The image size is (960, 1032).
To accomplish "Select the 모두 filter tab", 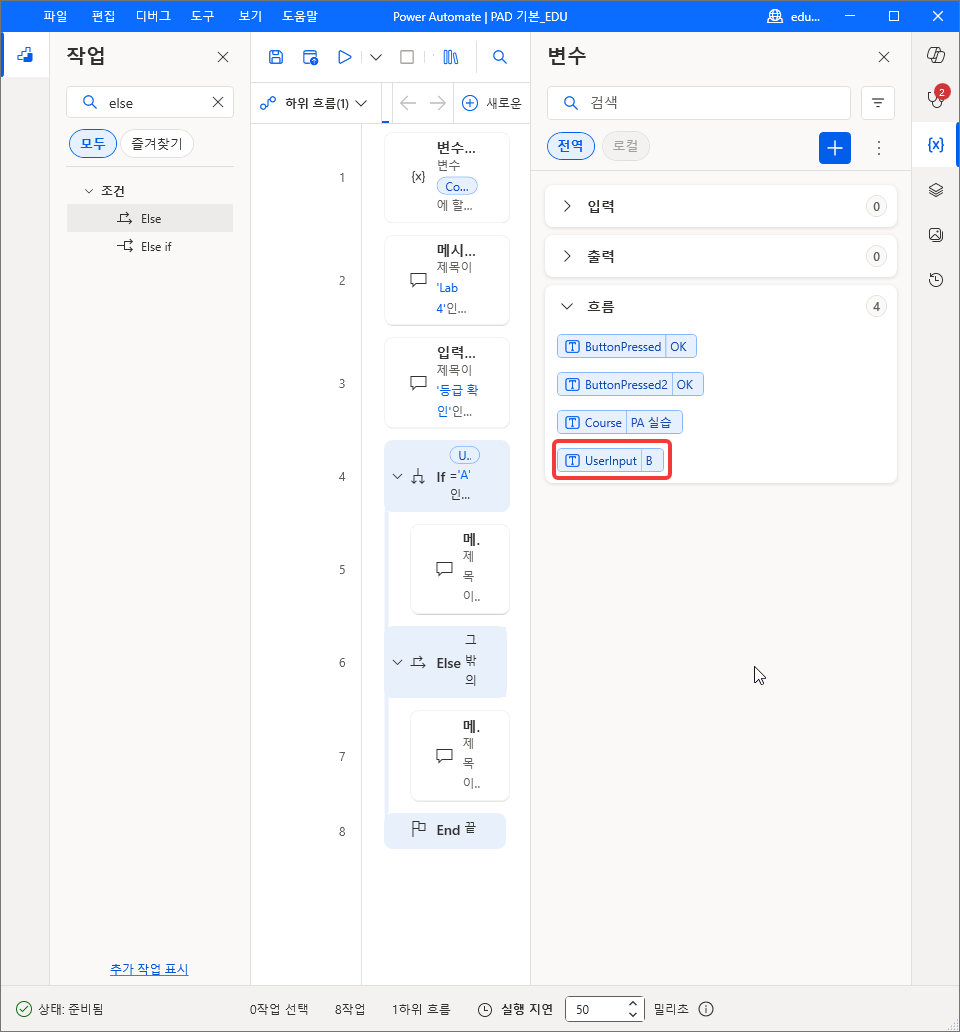I will tap(93, 143).
